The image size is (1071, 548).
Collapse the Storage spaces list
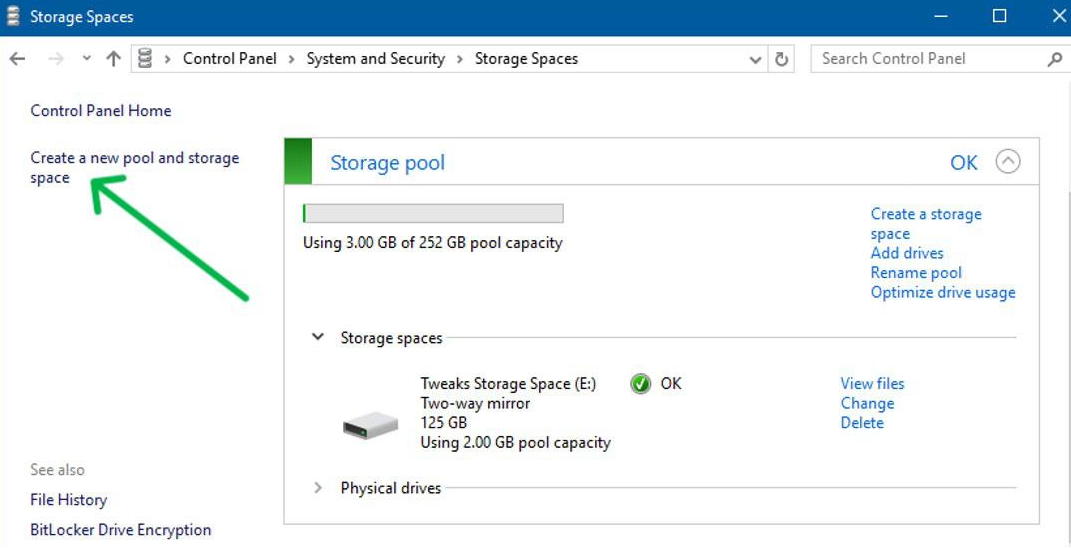tap(318, 338)
